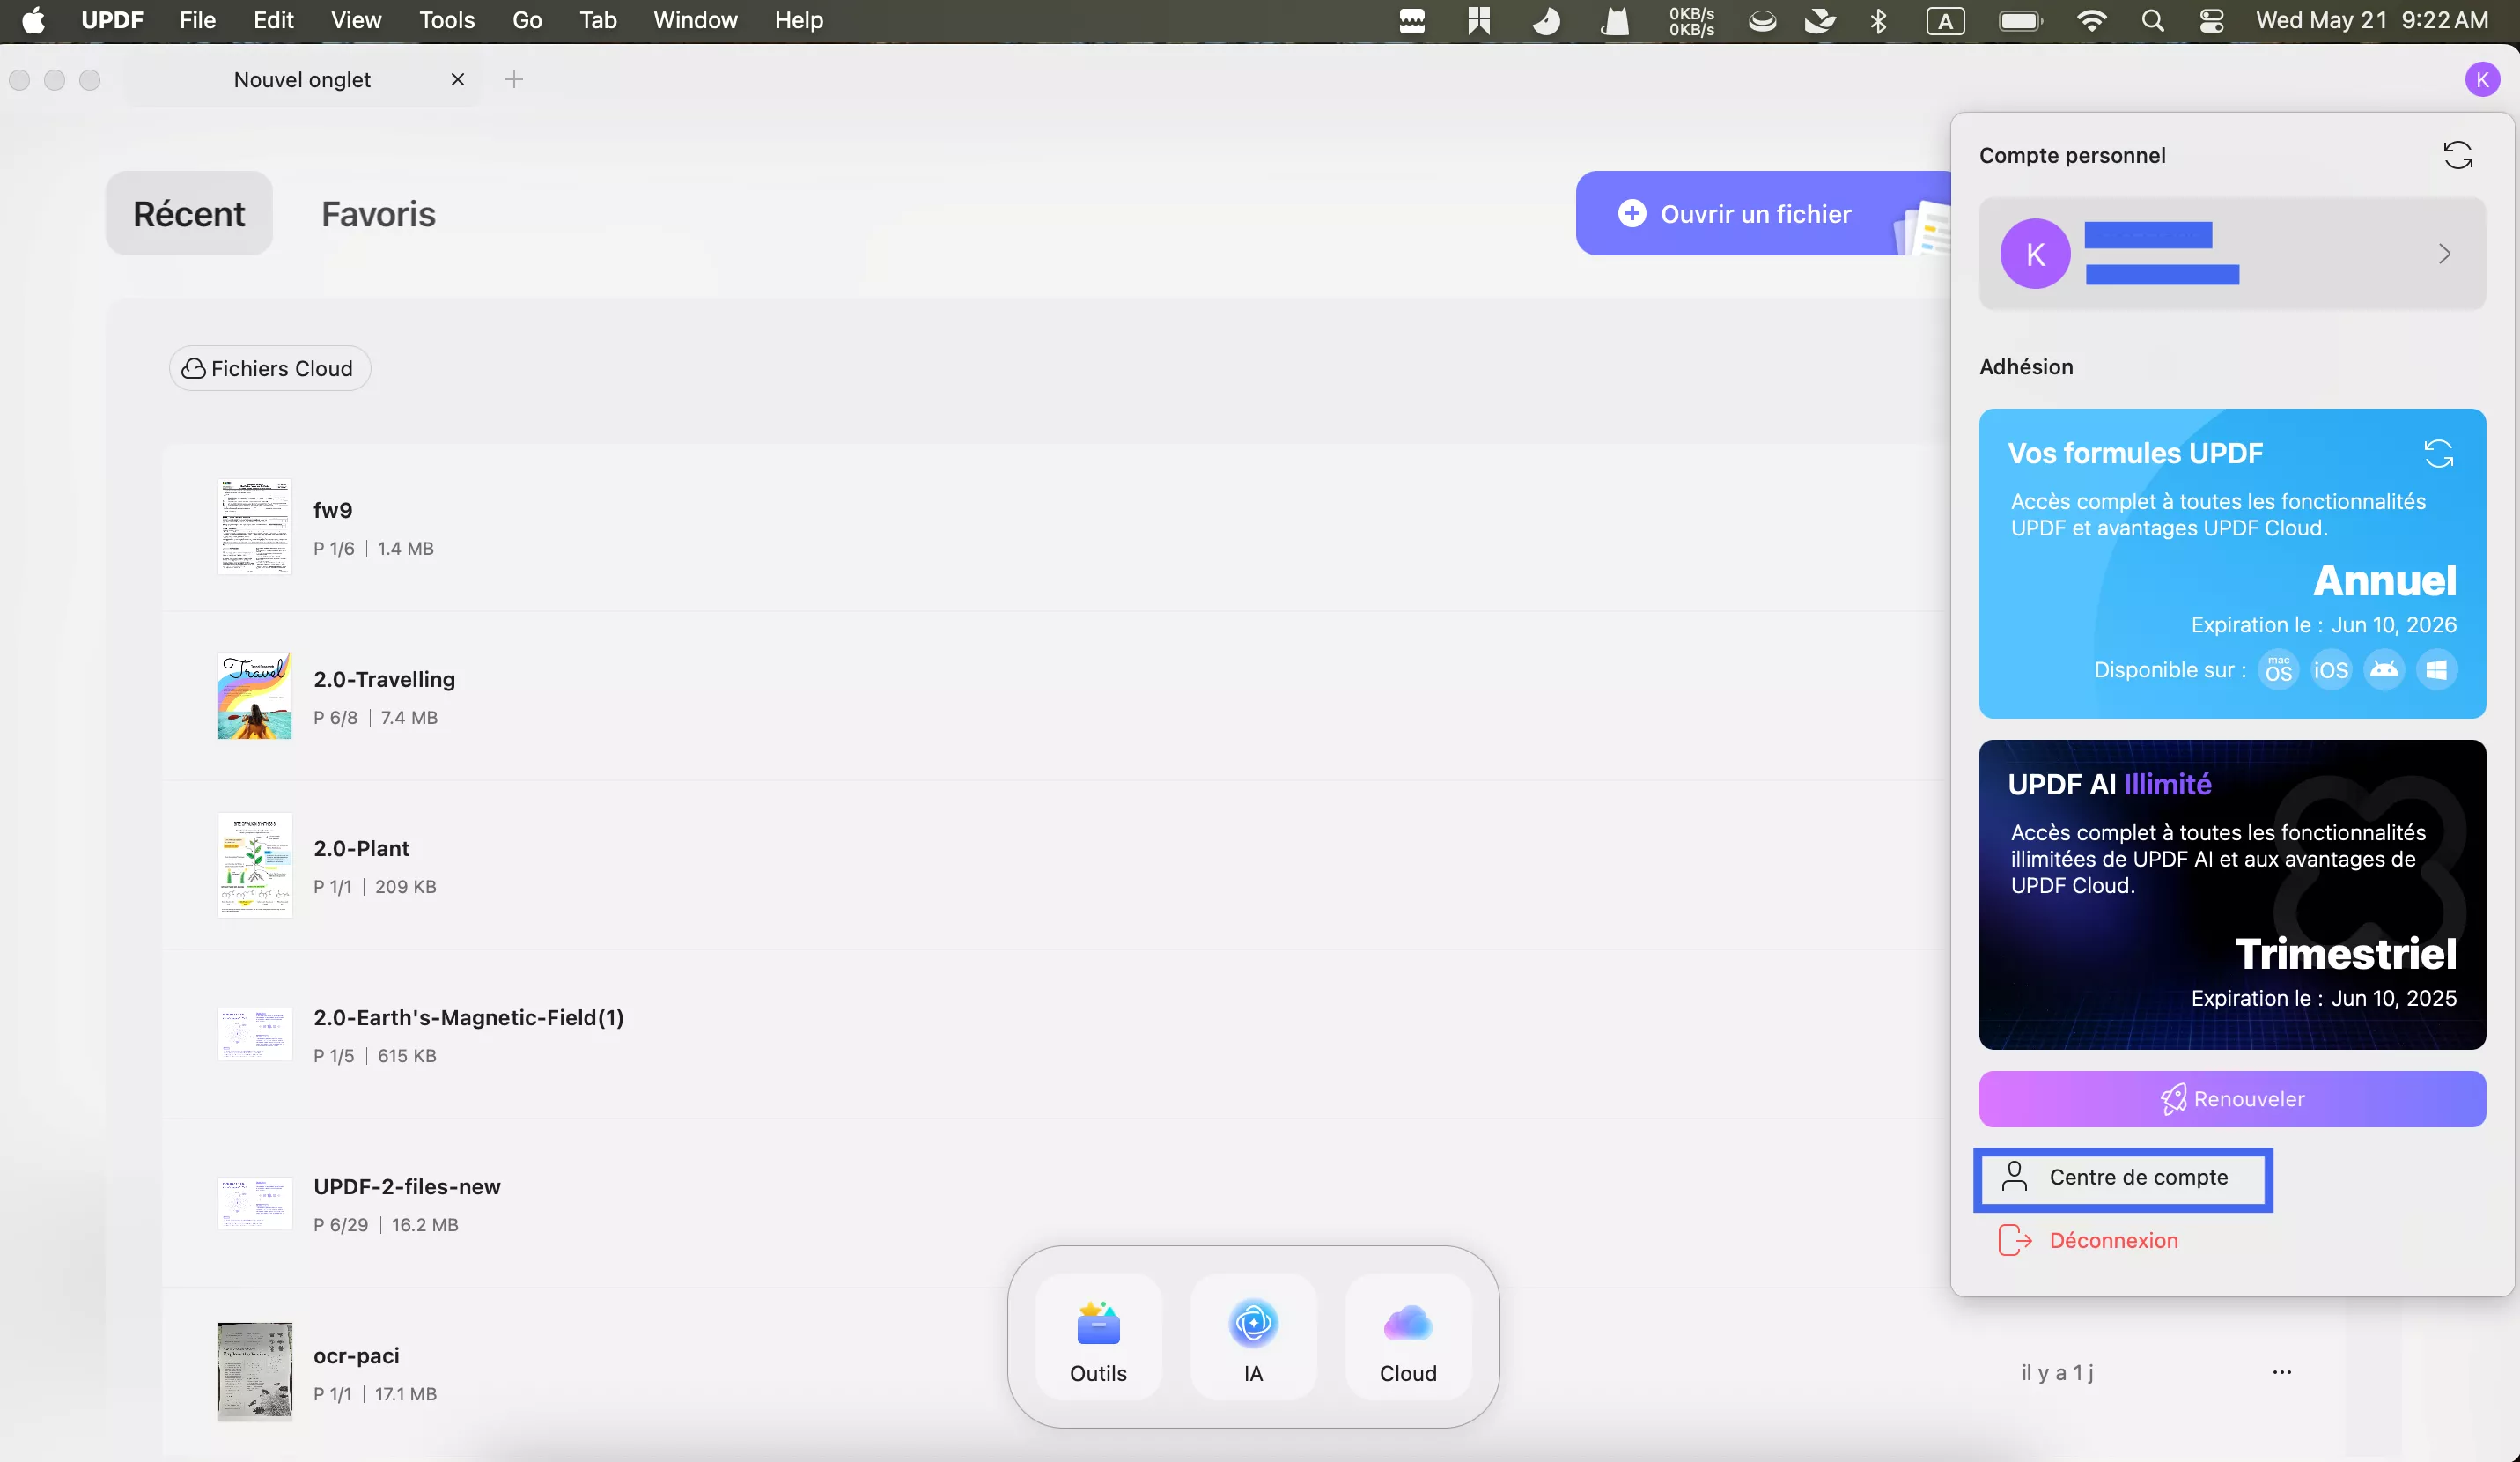
Task: Click the Fichiers Cloud button
Action: click(269, 368)
